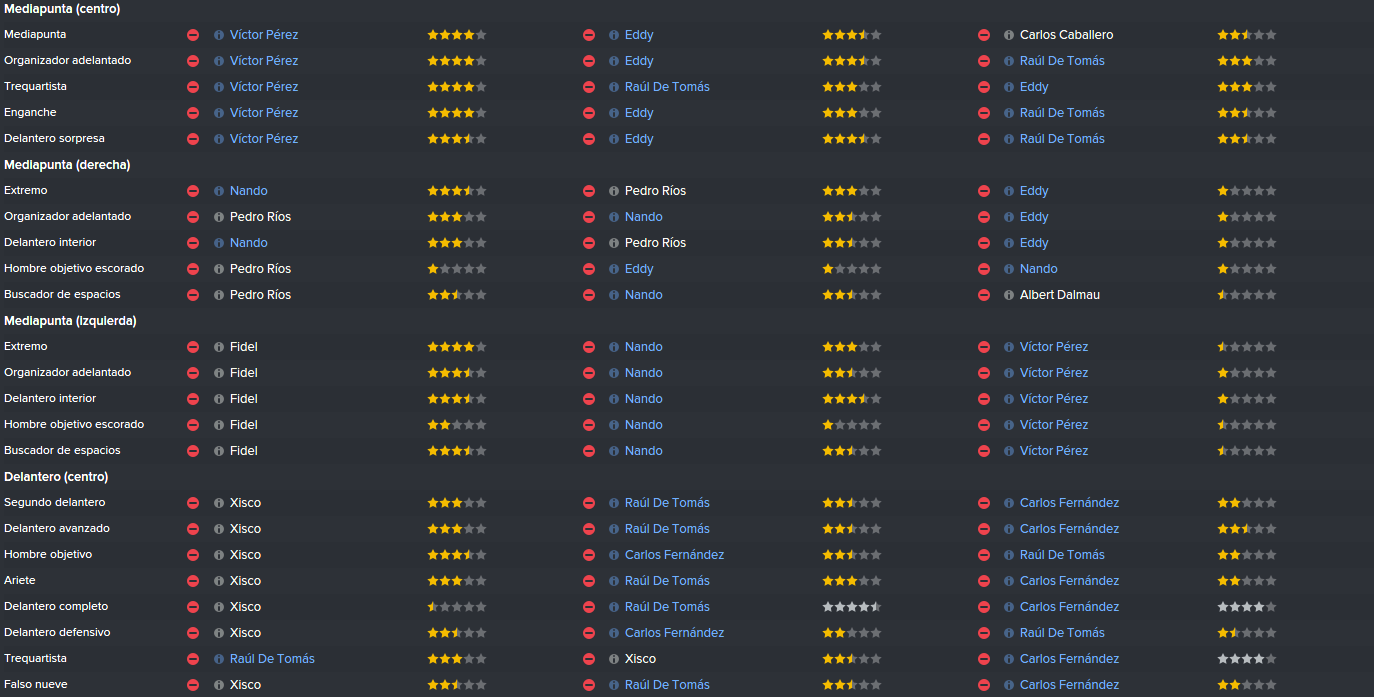Open Carlos Caballero's player profile link
The width and height of the screenshot is (1374, 697).
pyautogui.click(x=1066, y=35)
